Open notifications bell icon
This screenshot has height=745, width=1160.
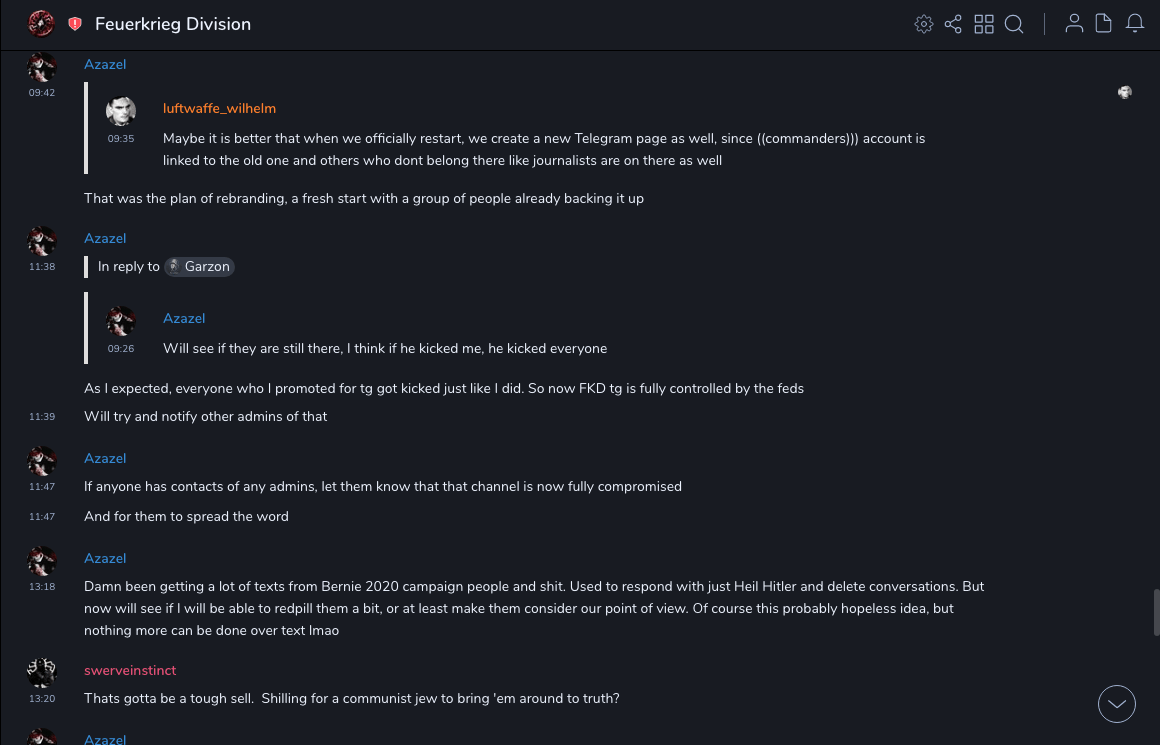pos(1135,24)
